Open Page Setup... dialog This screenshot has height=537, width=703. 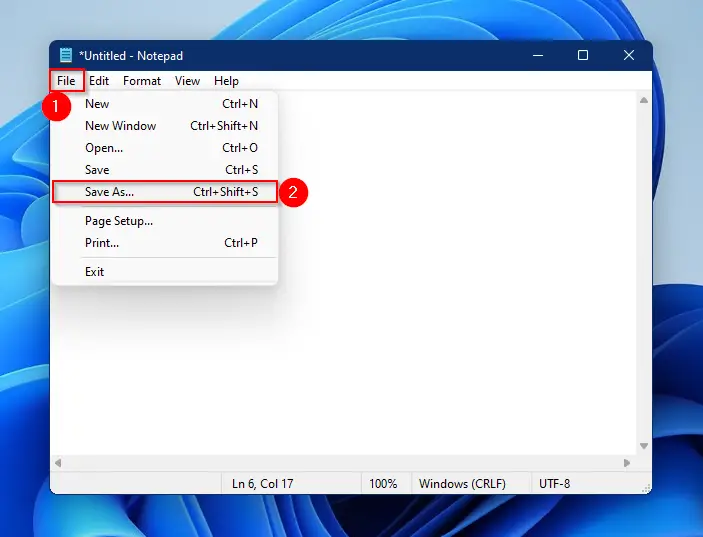click(165, 221)
